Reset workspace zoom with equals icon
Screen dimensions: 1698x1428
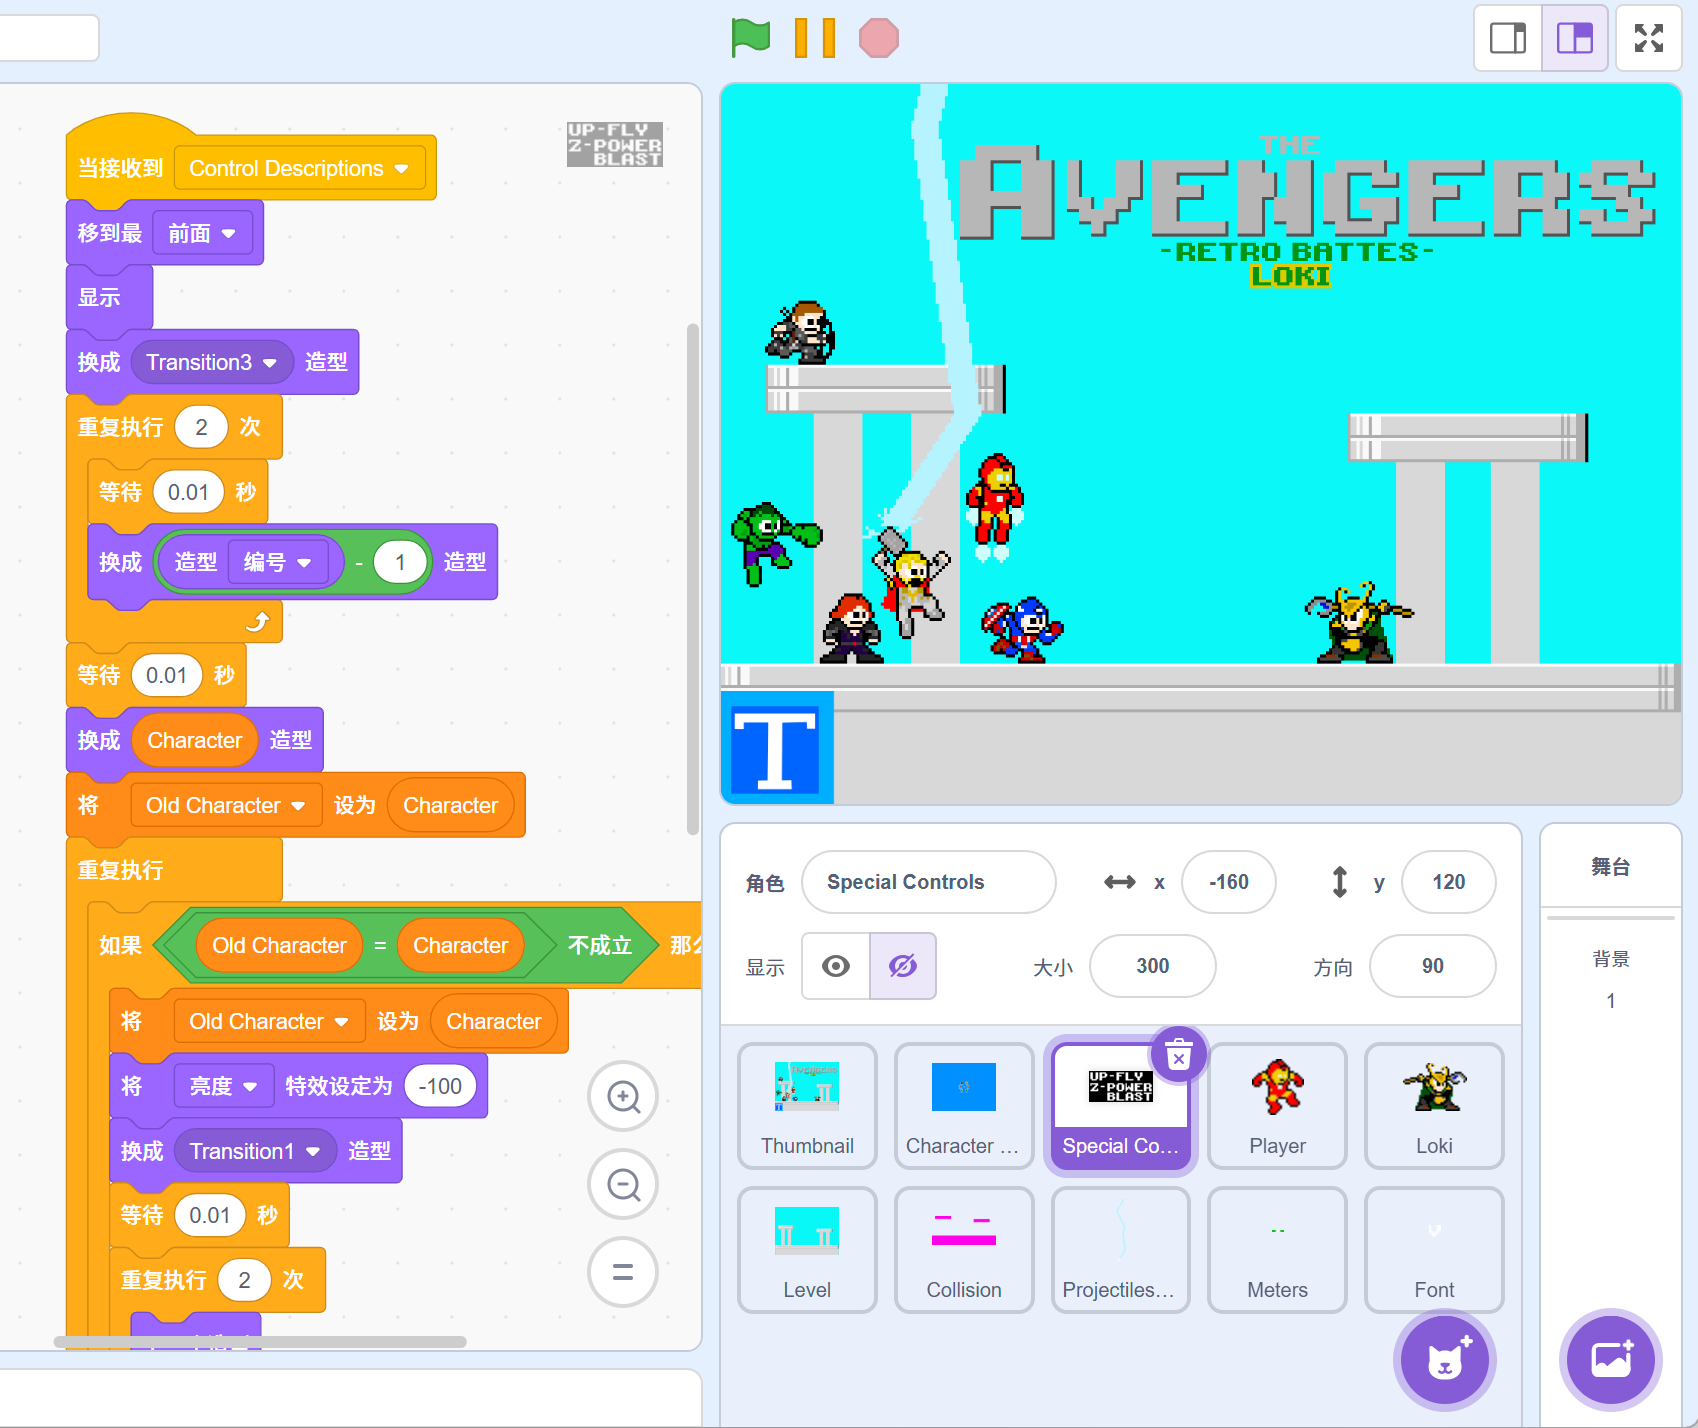pos(623,1272)
